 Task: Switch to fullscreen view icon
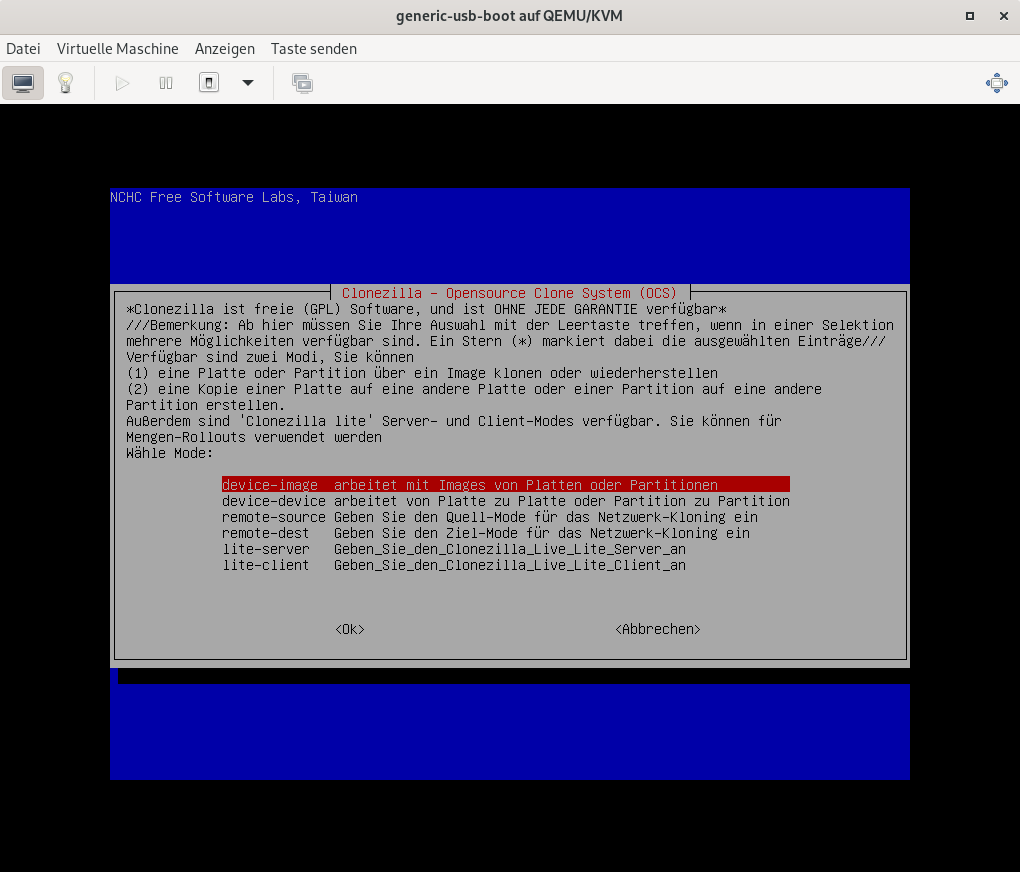[997, 83]
